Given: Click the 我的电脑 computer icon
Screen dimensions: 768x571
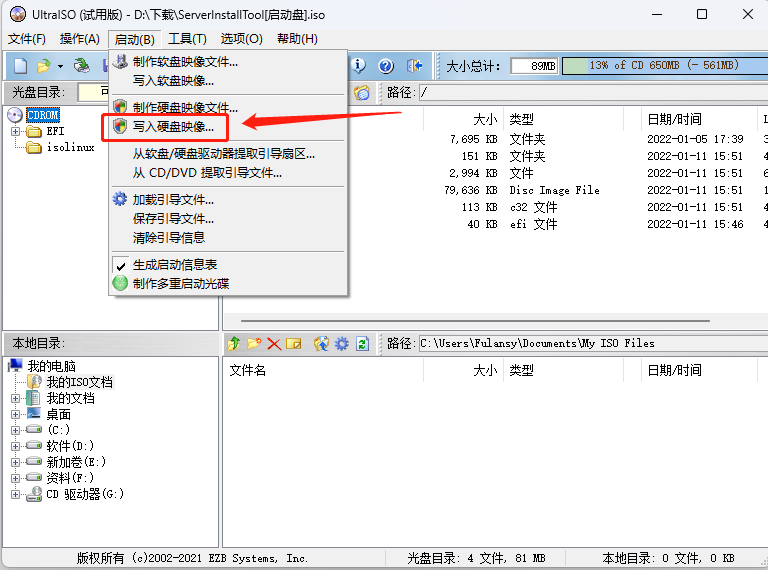Looking at the screenshot, I should coord(16,365).
